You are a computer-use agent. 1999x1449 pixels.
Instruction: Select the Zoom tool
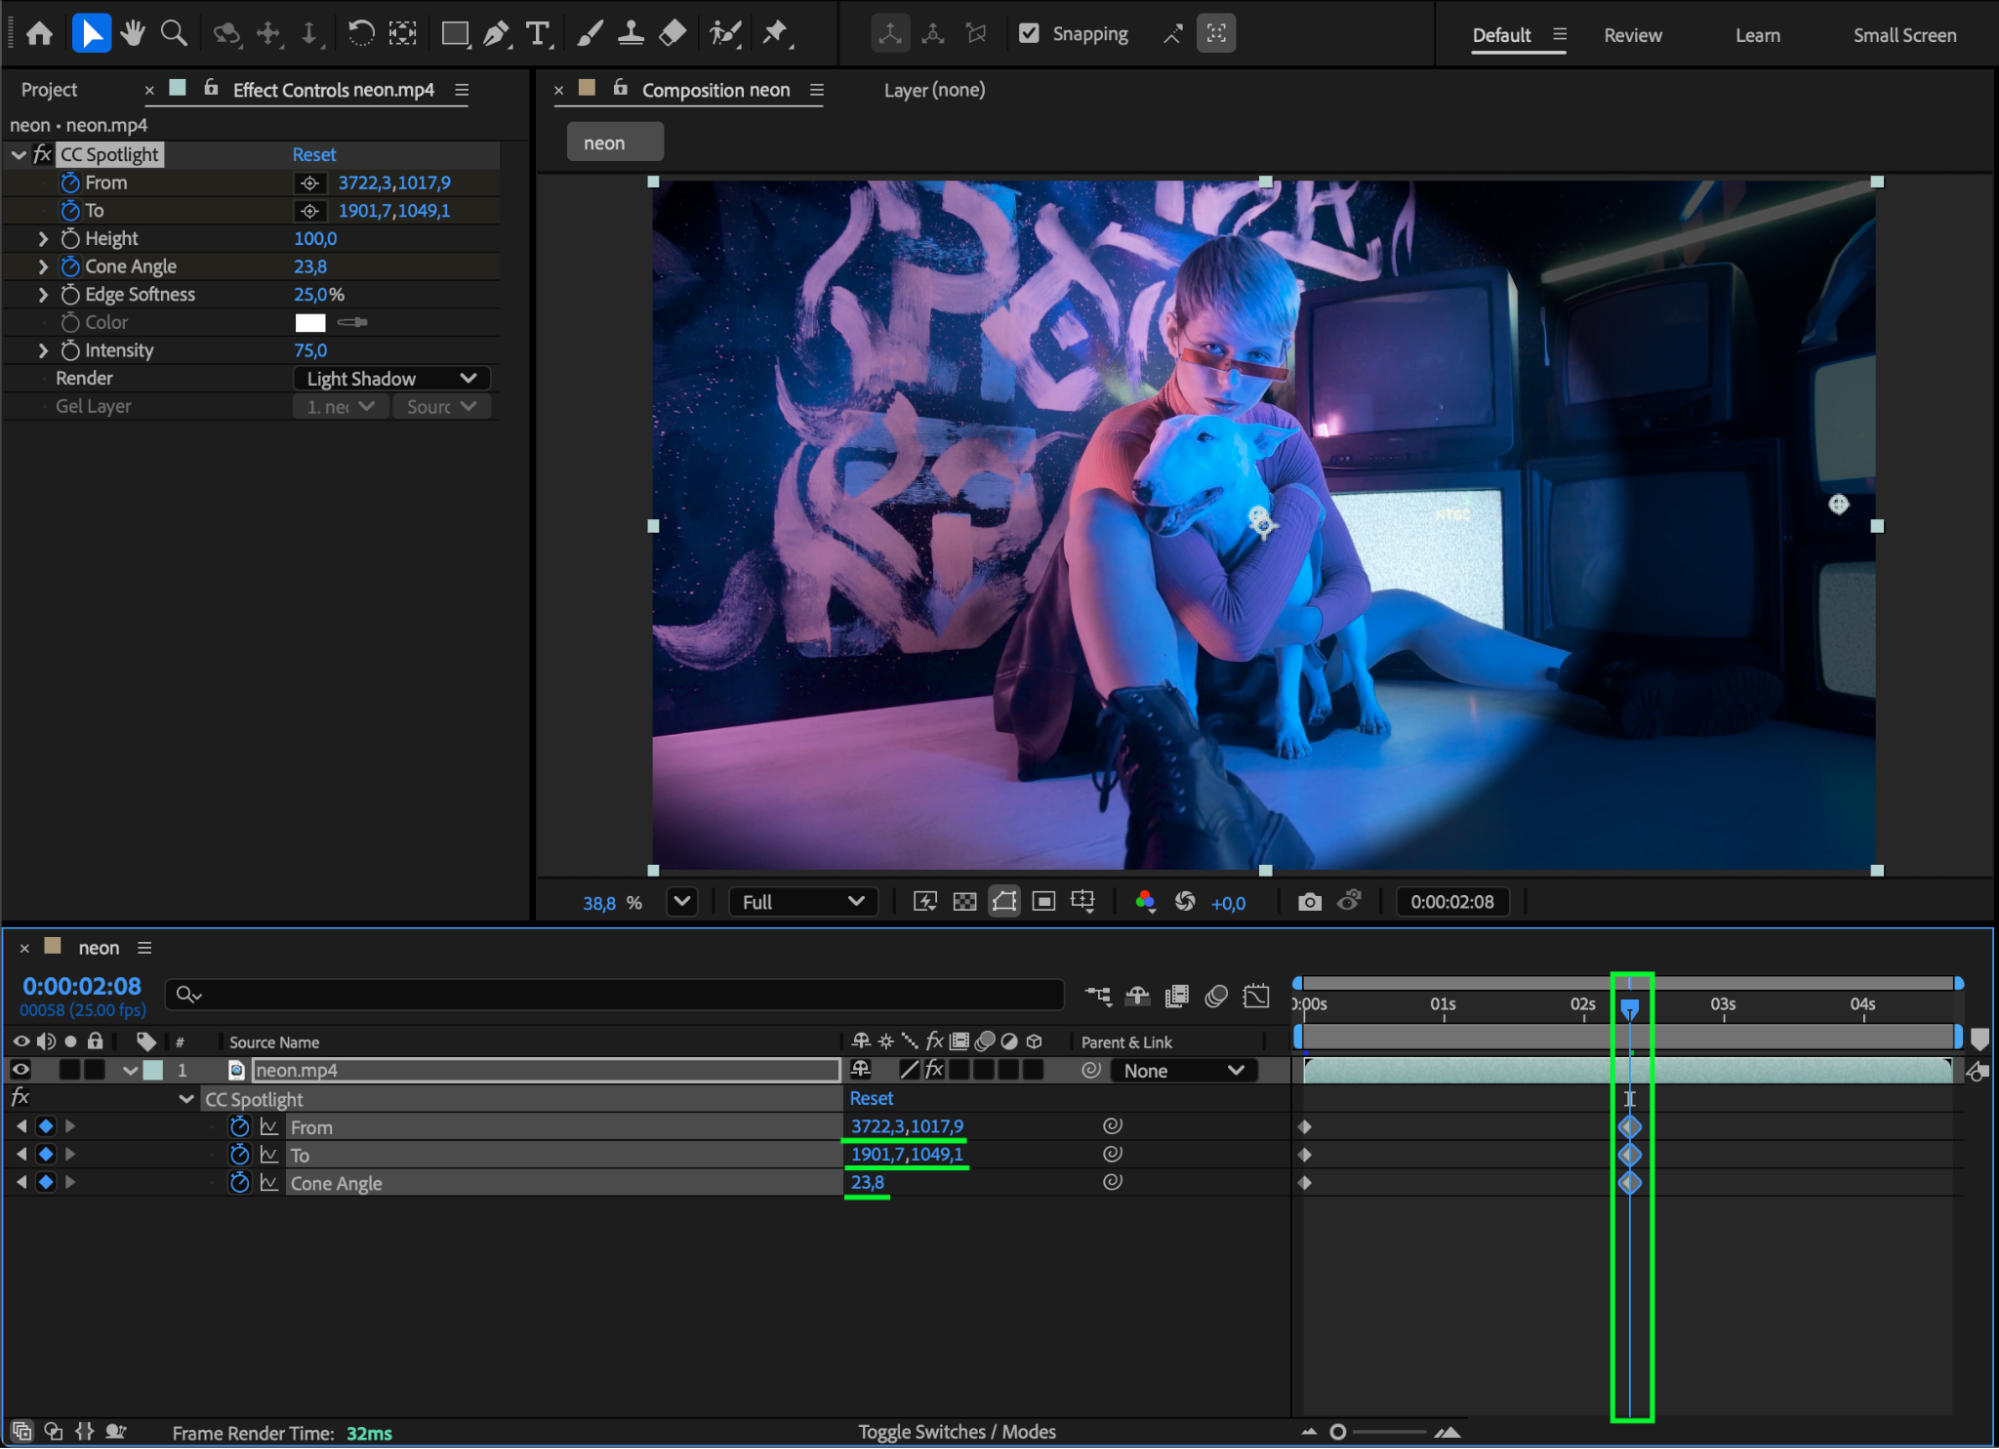[174, 34]
